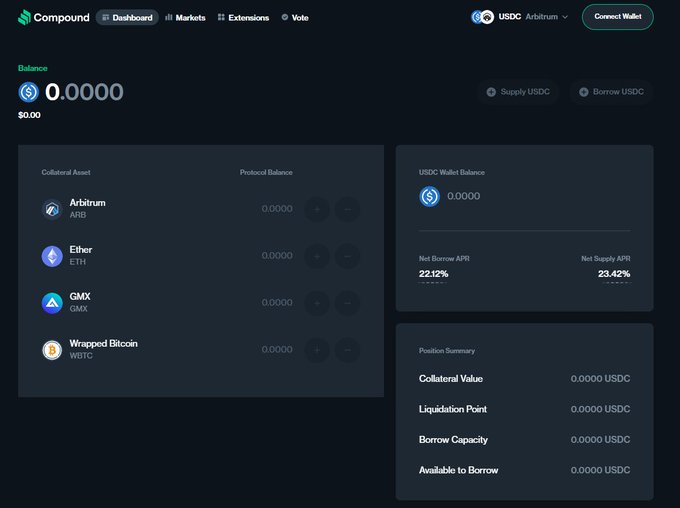Click the Protocol Balance column header
This screenshot has height=508, width=680.
(266, 172)
